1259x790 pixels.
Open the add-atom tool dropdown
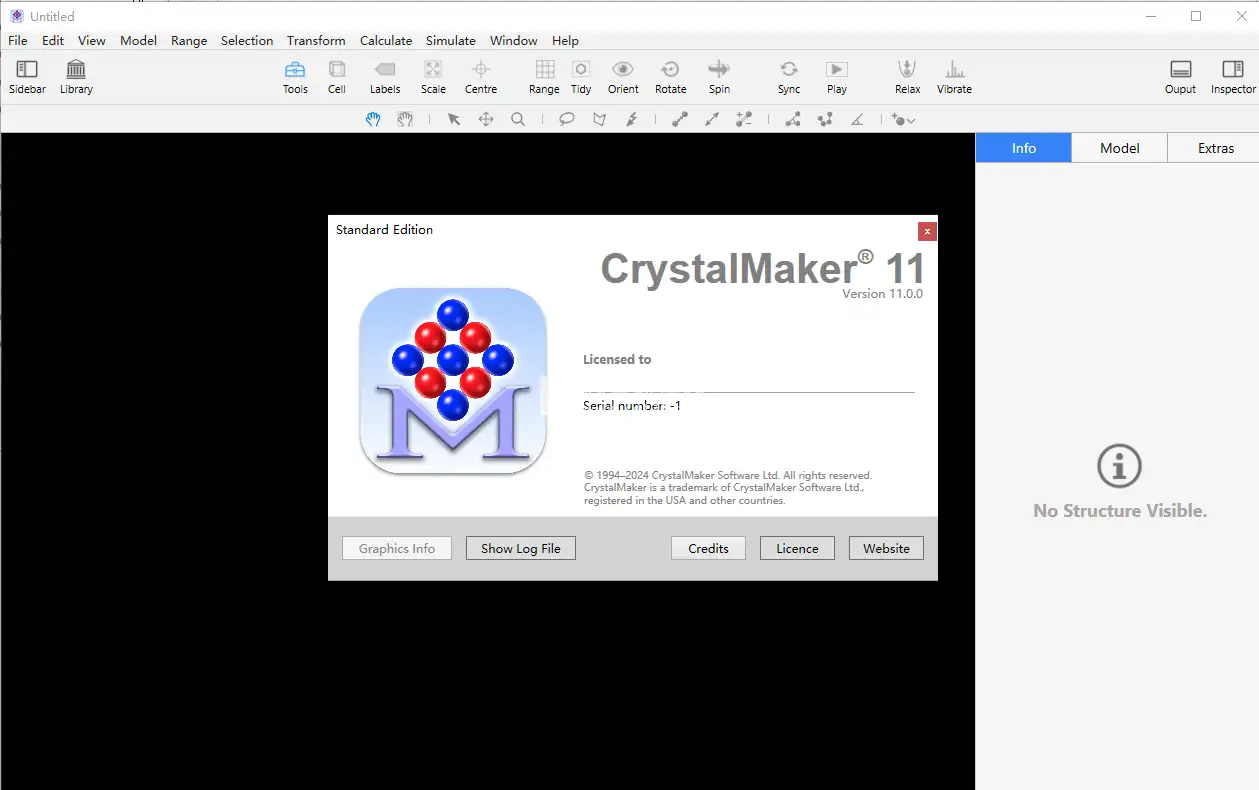tap(903, 119)
